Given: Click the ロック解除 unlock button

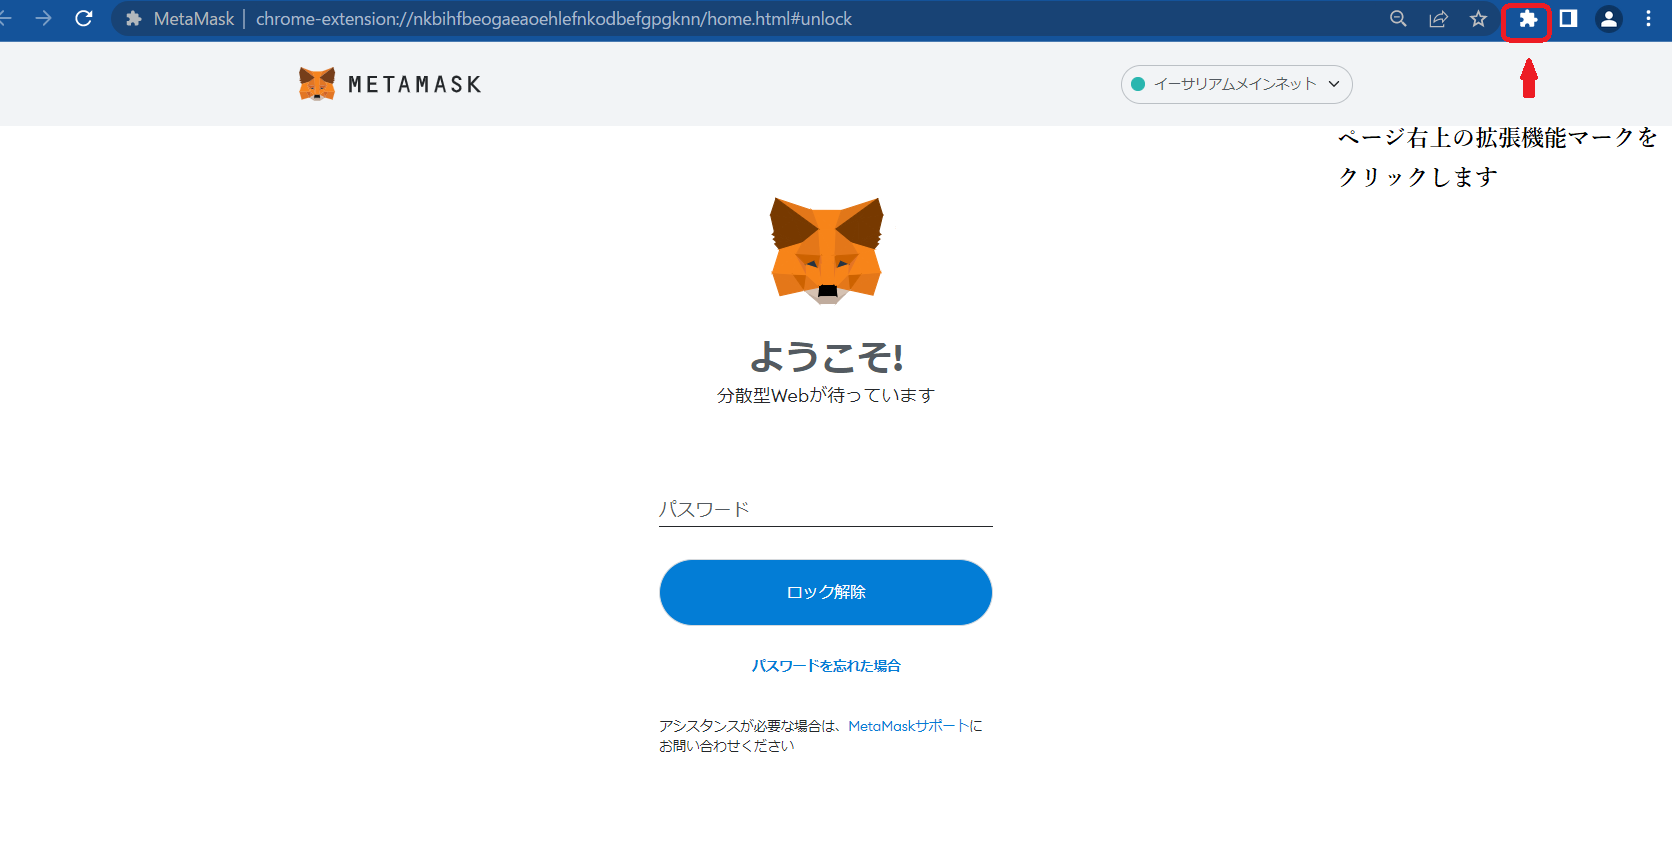Looking at the screenshot, I should coord(825,592).
